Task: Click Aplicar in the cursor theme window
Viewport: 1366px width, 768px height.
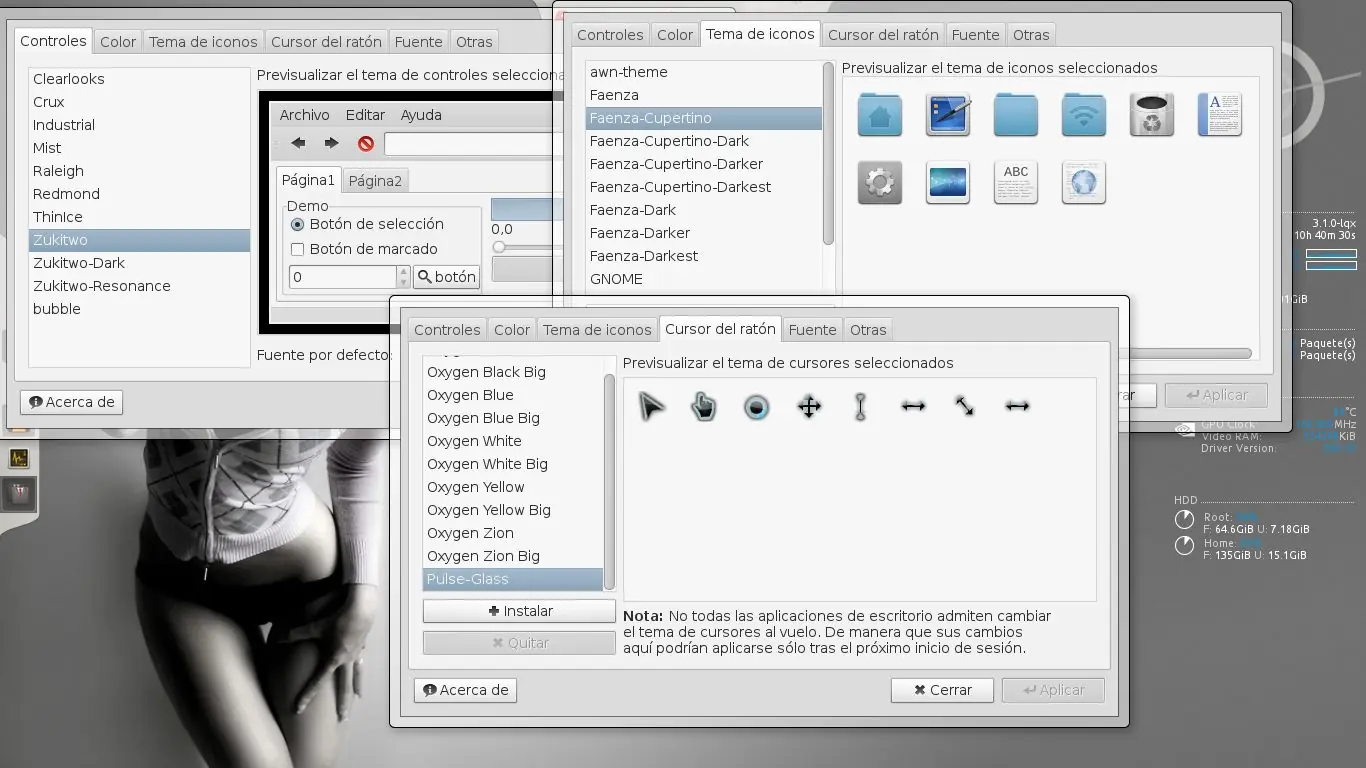Action: click(1052, 690)
